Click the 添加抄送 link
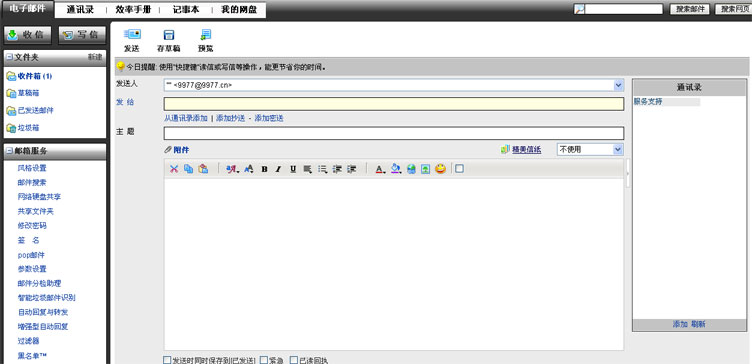This screenshot has height=364, width=752. pos(230,118)
